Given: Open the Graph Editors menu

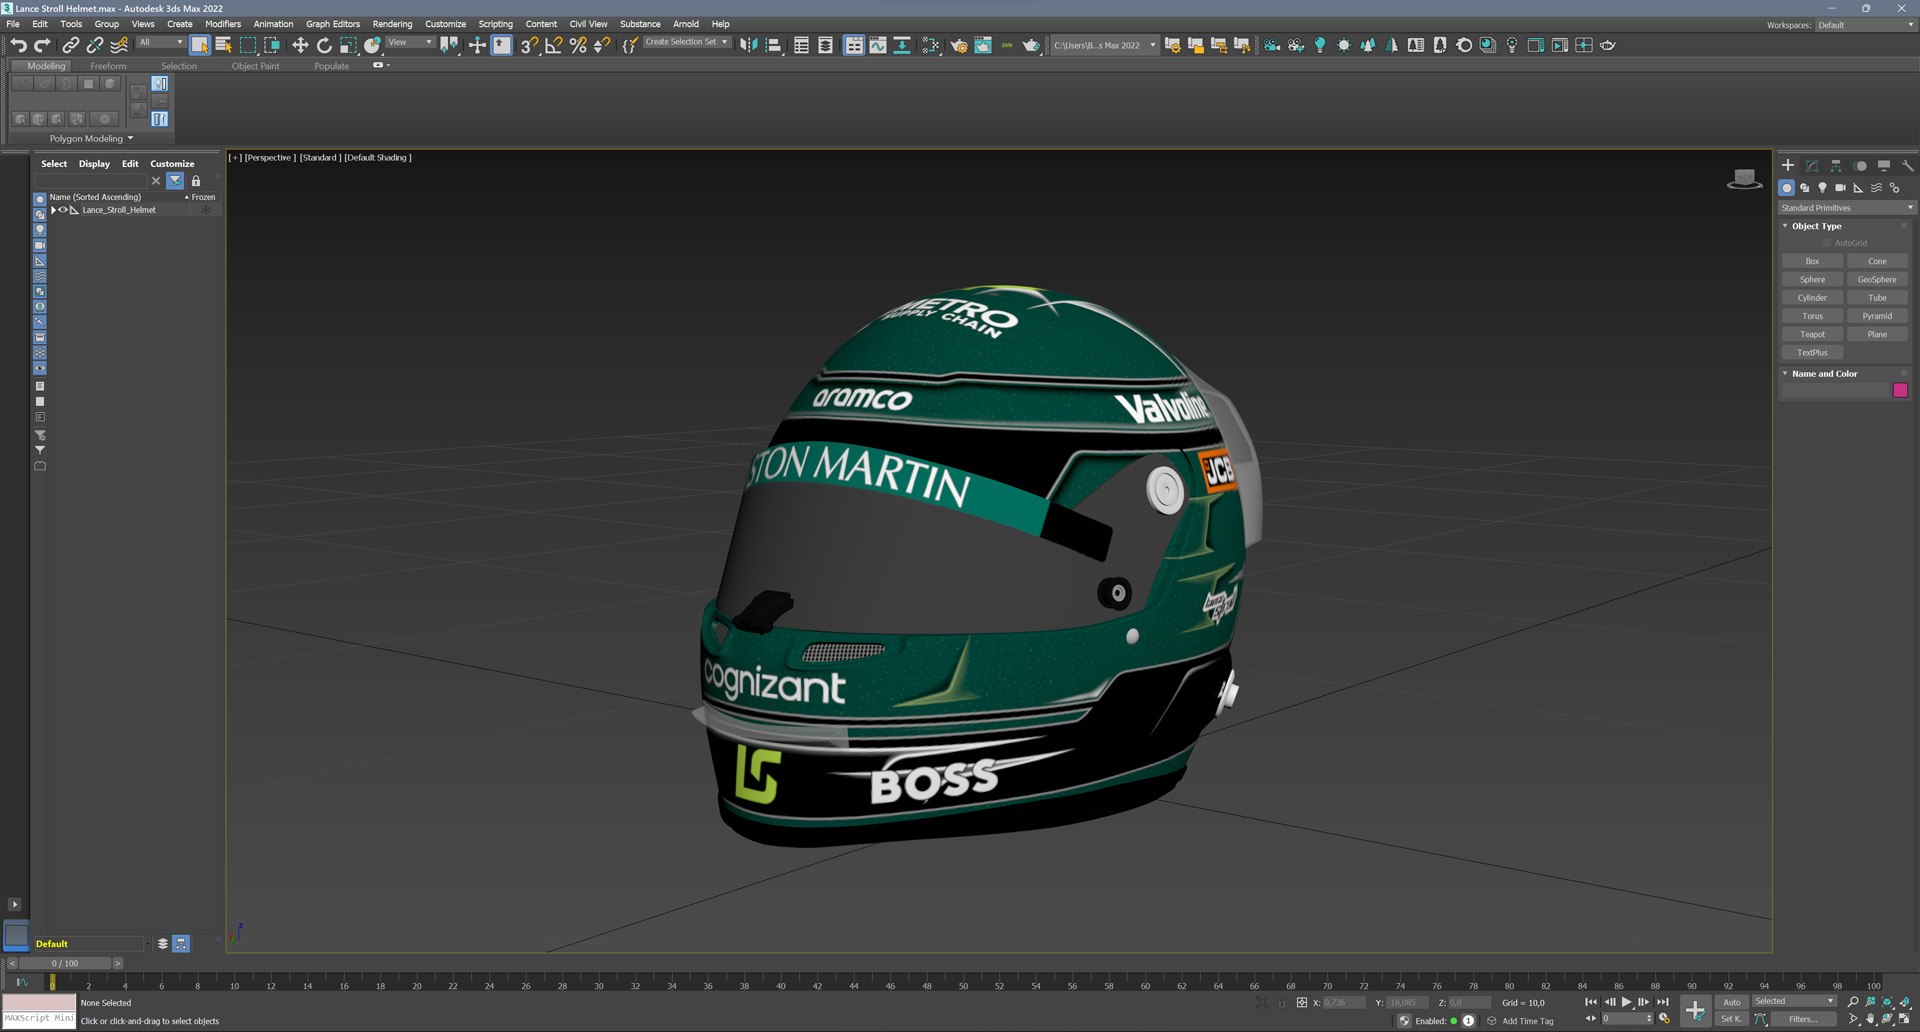Looking at the screenshot, I should (x=333, y=24).
